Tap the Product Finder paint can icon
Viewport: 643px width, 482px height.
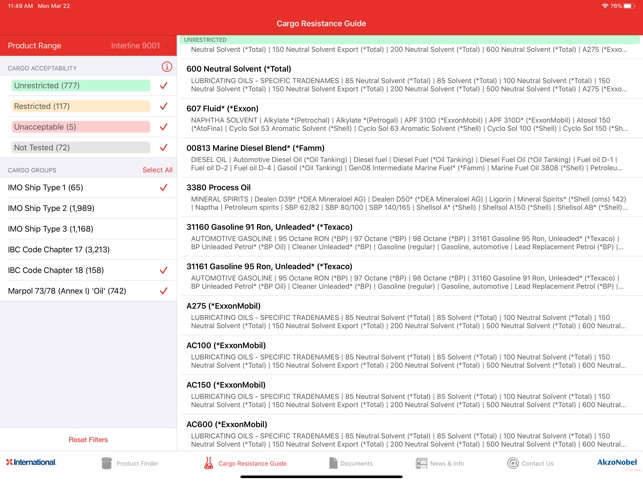[x=107, y=463]
